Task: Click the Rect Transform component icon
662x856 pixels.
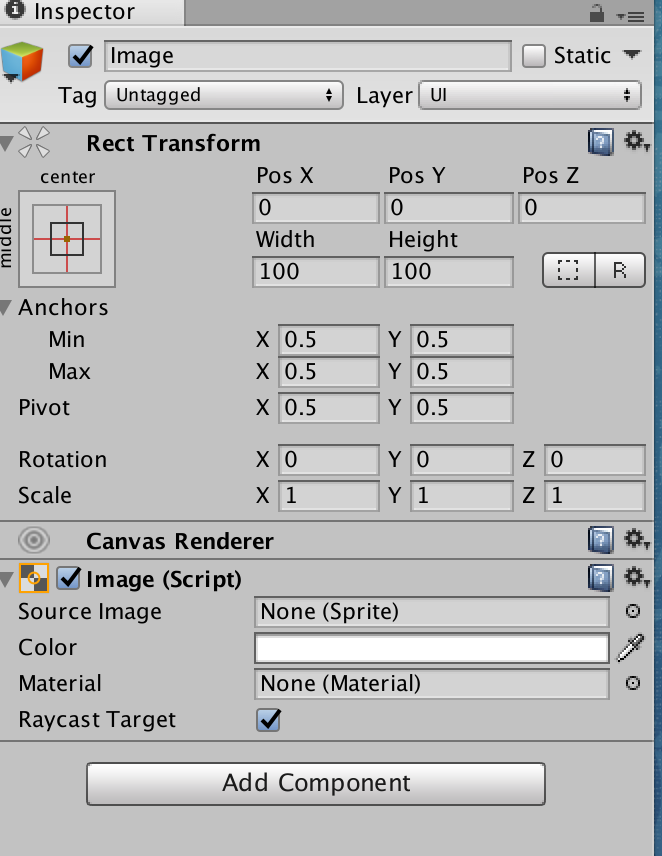Action: [34, 142]
